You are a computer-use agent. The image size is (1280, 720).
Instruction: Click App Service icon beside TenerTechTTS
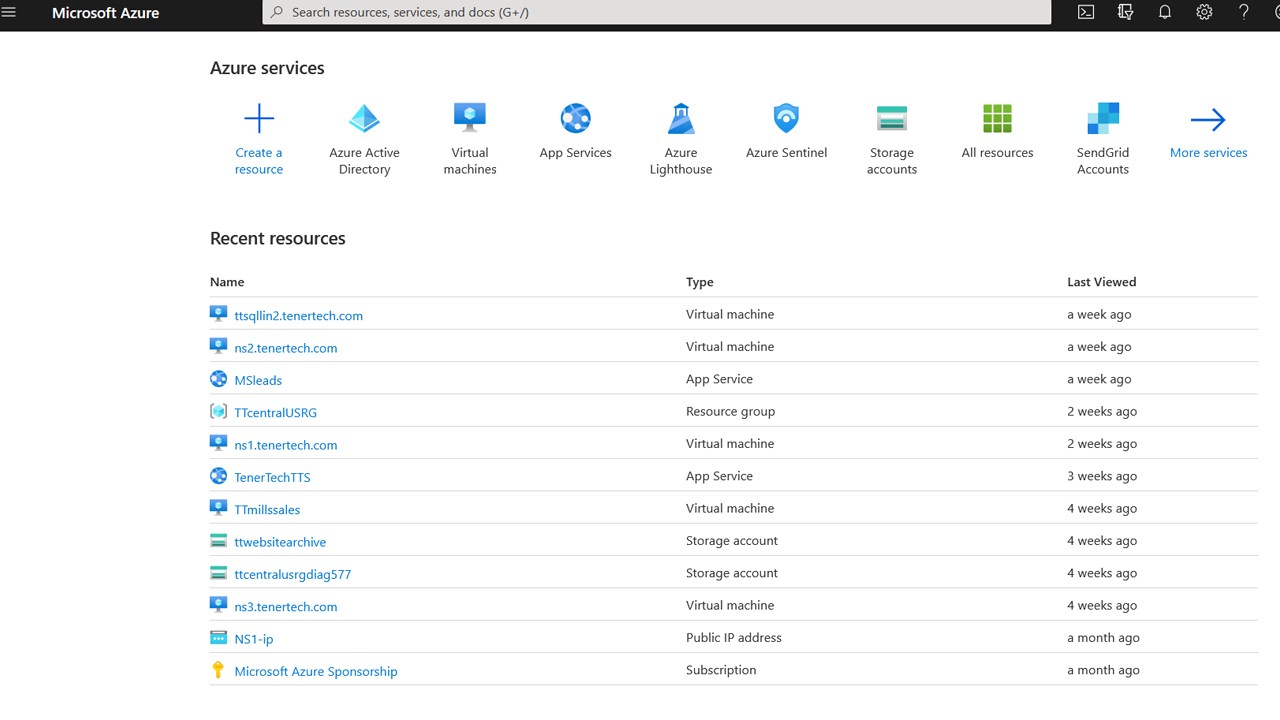[x=218, y=476]
